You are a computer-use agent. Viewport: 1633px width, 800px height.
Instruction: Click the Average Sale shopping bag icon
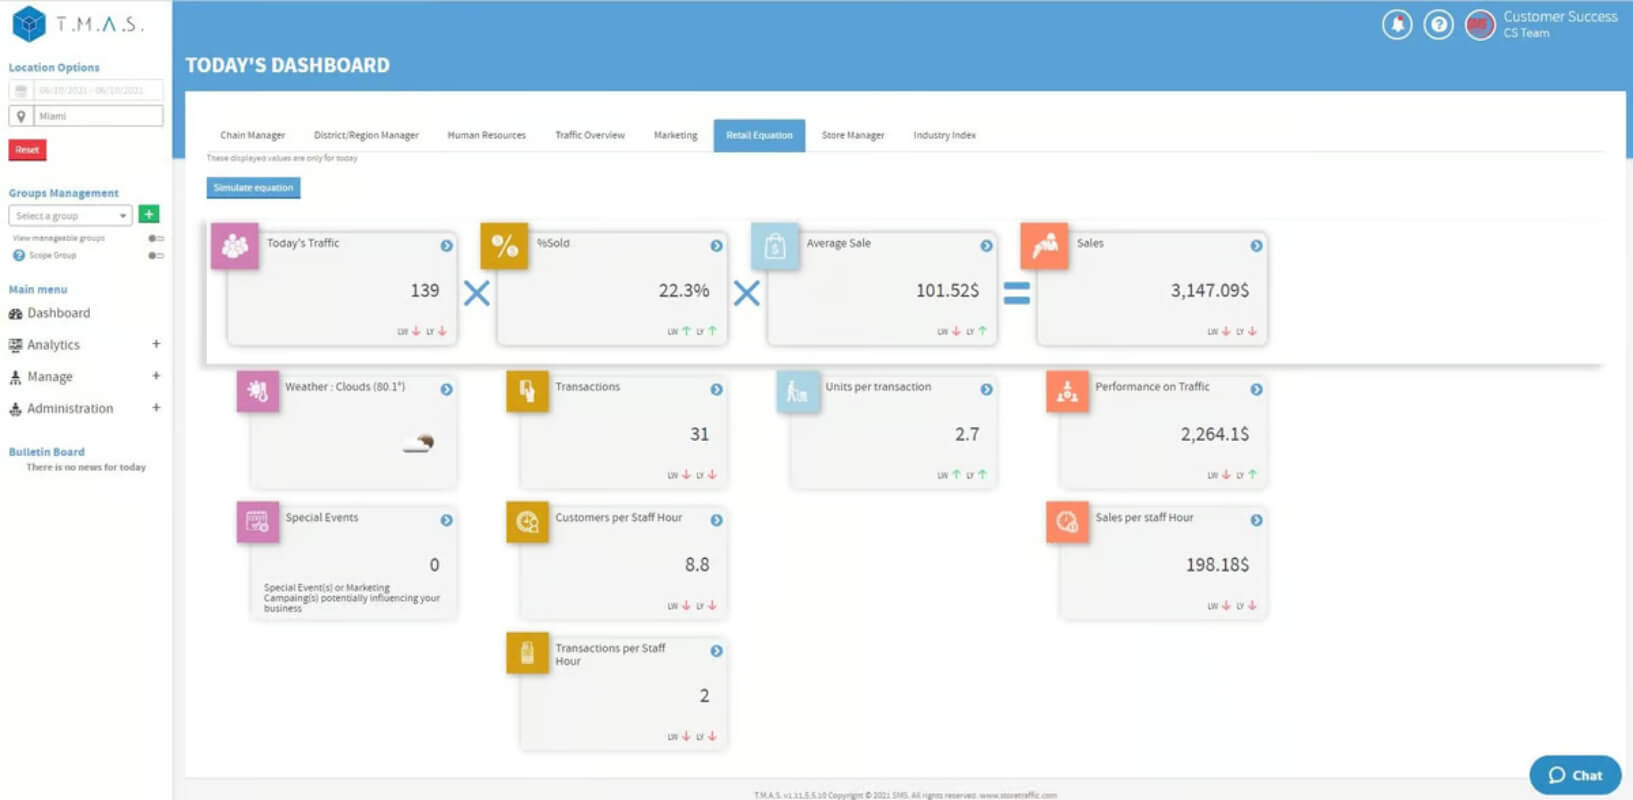[x=775, y=246]
